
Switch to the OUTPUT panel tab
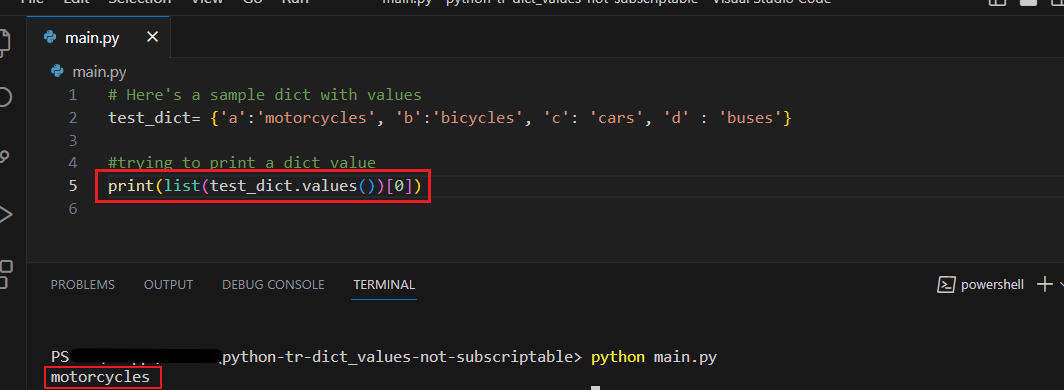pos(168,285)
